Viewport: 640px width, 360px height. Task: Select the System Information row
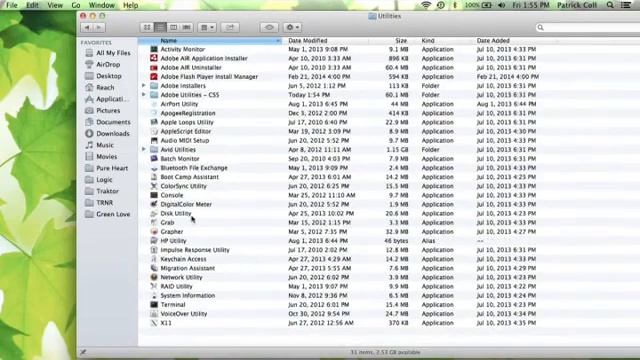[389, 296]
